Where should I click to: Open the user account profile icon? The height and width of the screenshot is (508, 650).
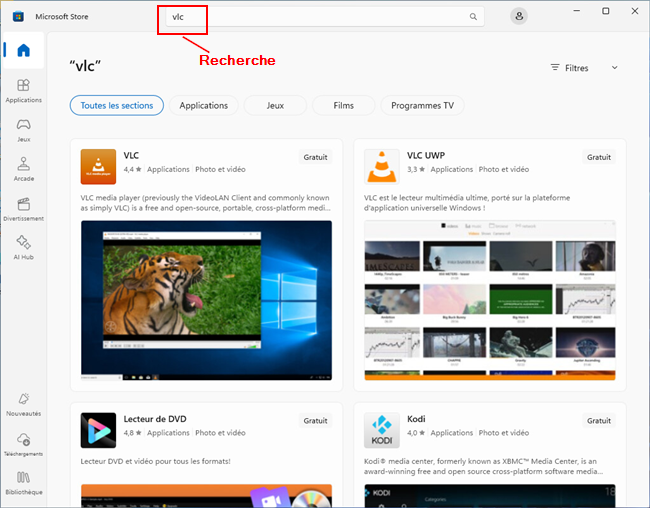(519, 17)
